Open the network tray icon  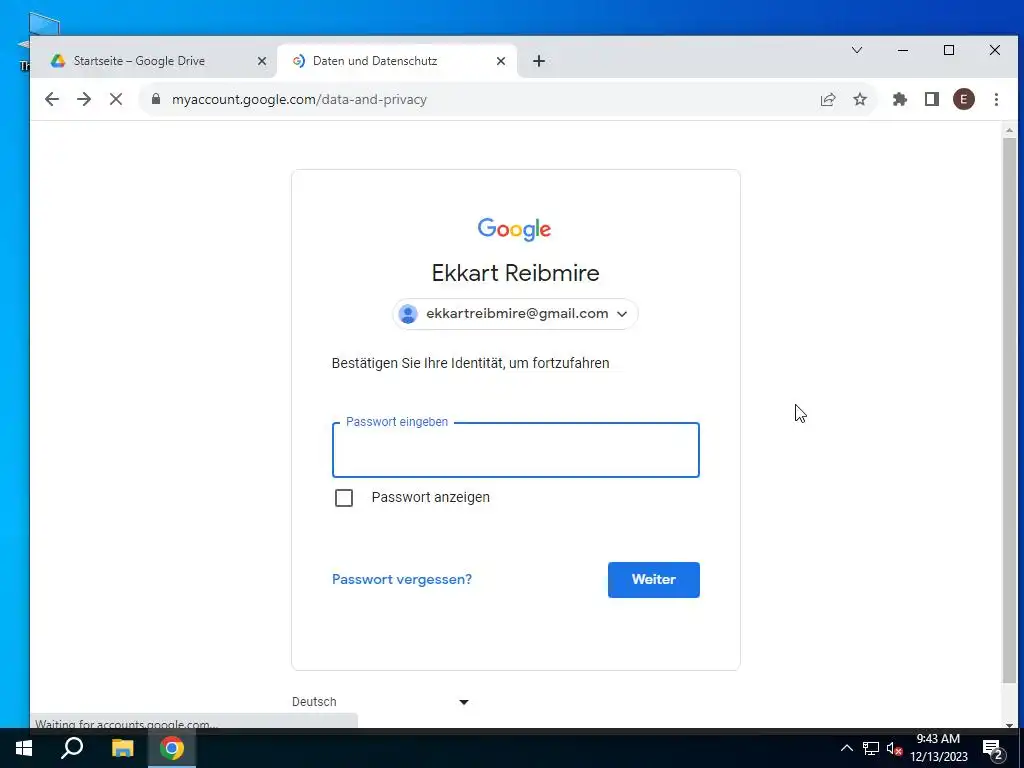pos(871,748)
